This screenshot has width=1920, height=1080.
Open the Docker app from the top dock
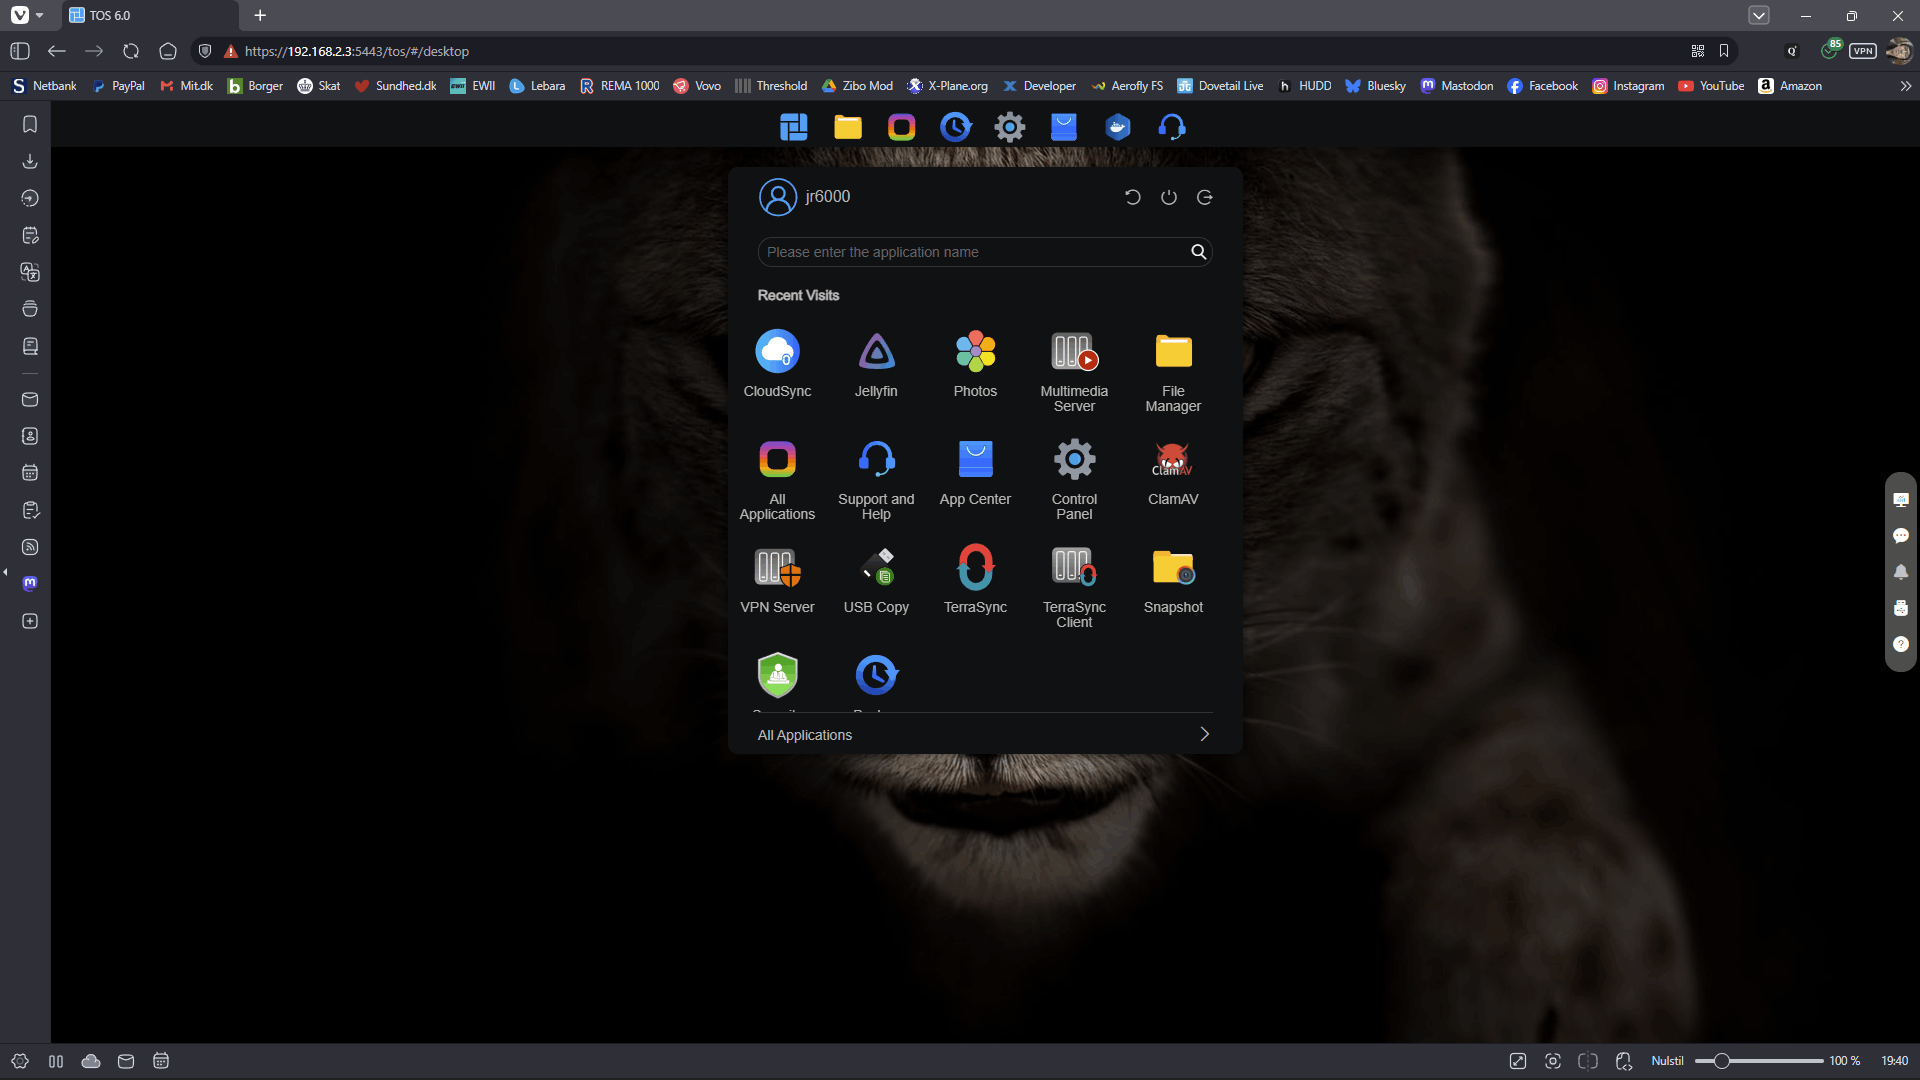(1118, 127)
